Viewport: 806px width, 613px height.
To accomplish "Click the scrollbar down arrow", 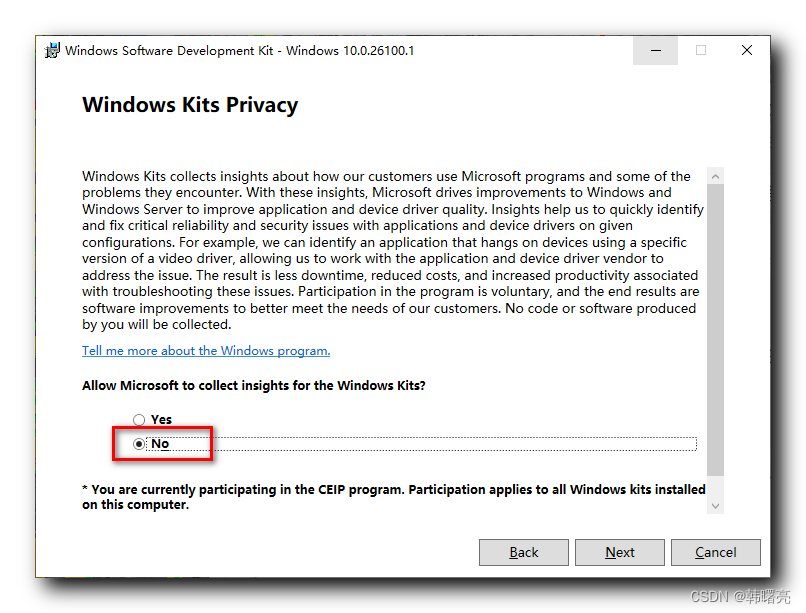I will [715, 507].
